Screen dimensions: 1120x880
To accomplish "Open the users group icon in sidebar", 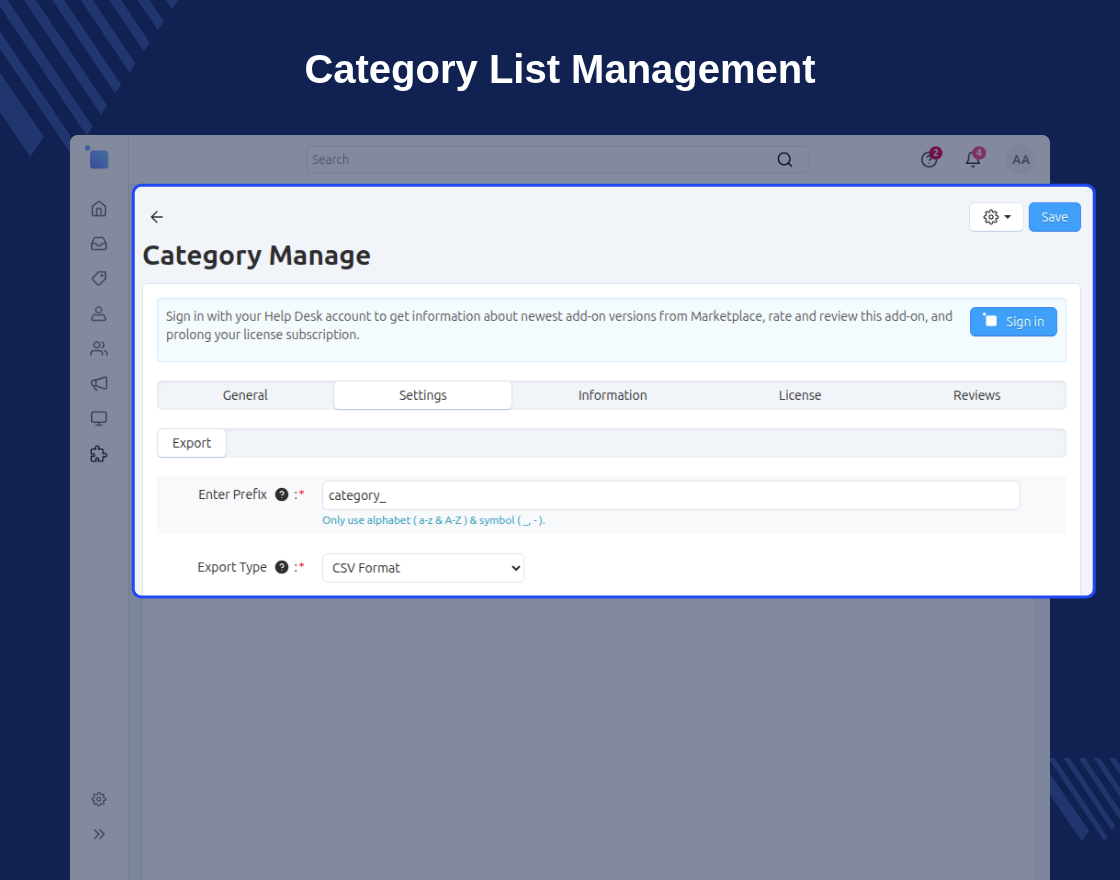I will coord(99,349).
